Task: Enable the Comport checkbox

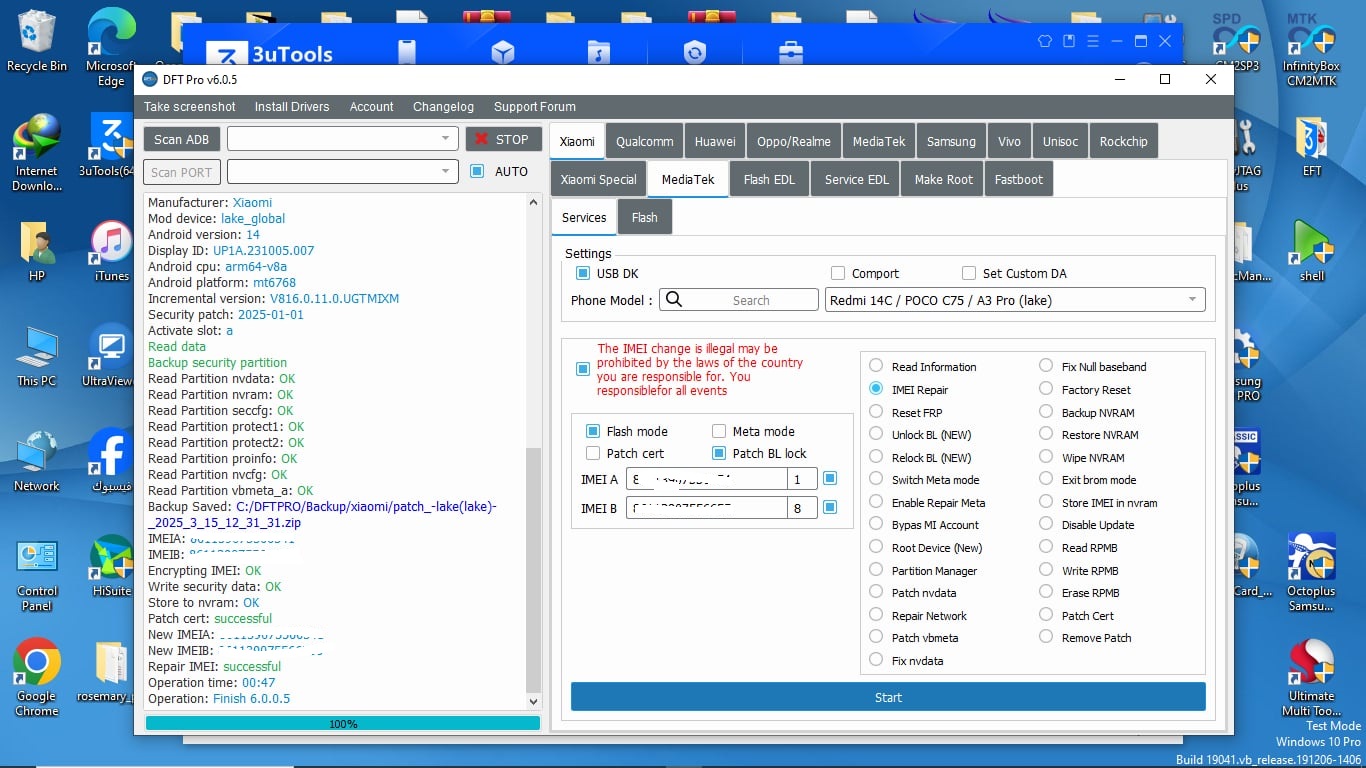Action: pyautogui.click(x=838, y=273)
